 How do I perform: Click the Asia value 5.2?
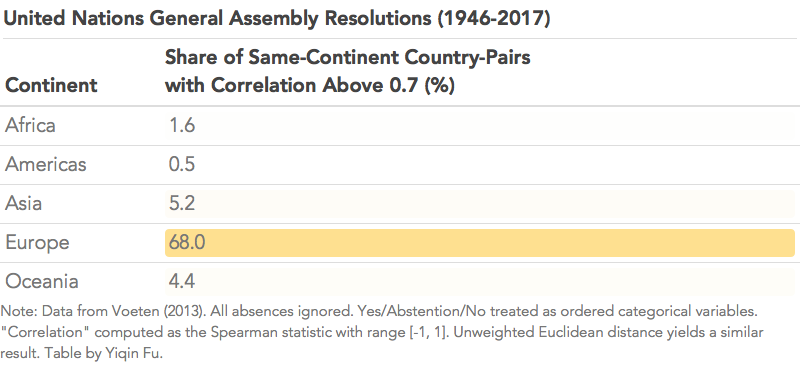[182, 204]
